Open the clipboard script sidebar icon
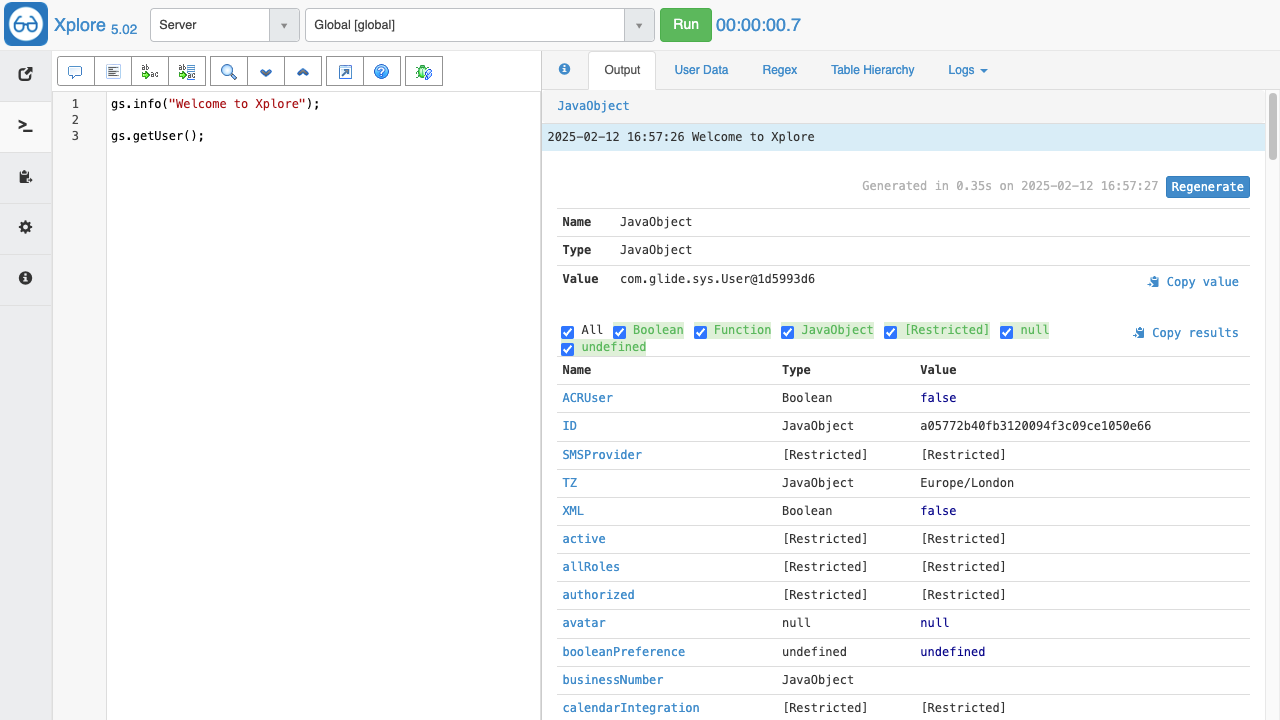Image resolution: width=1280 pixels, height=720 pixels. [x=26, y=177]
